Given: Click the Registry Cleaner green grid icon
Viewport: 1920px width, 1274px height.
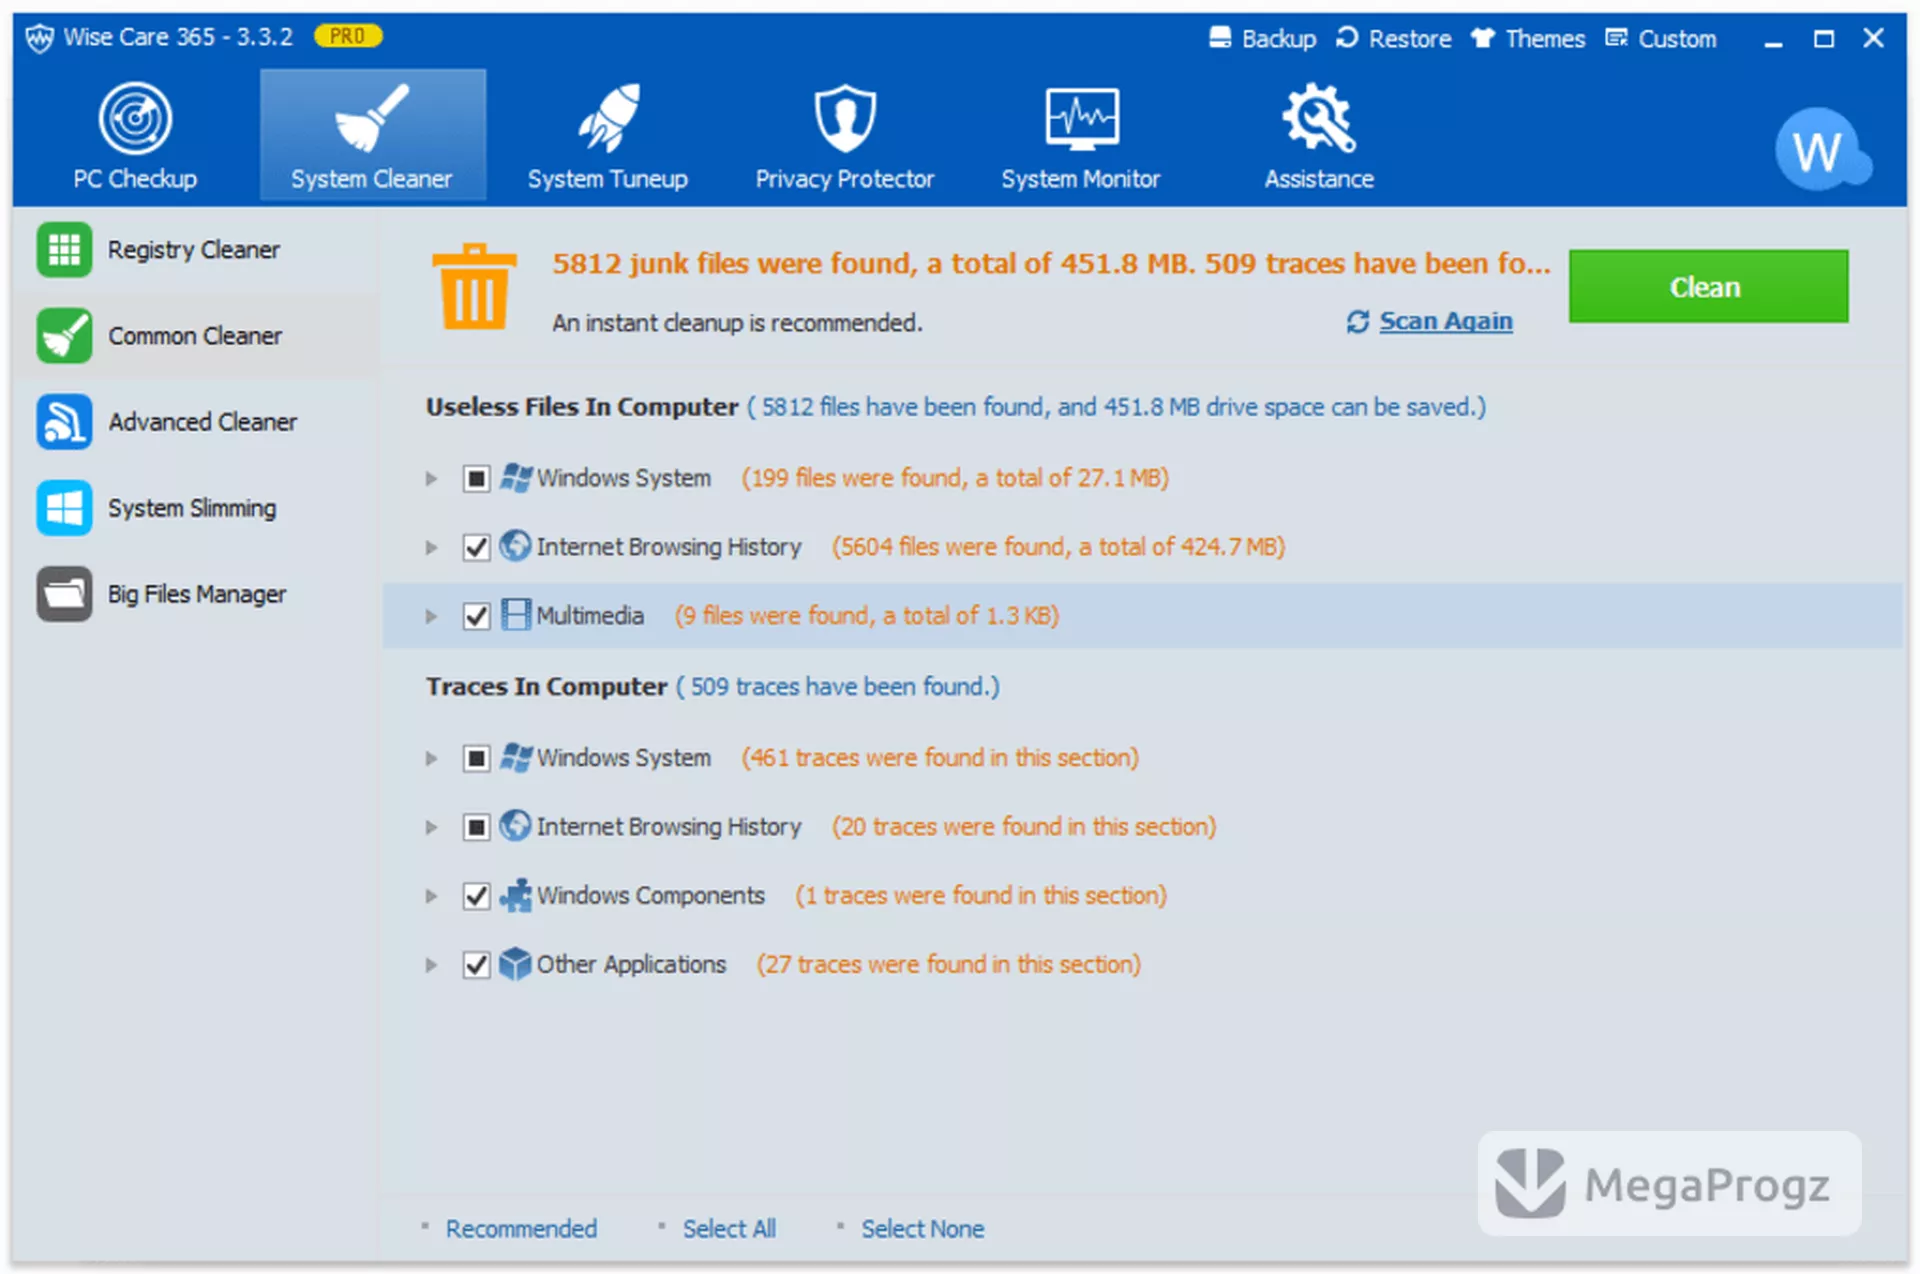Looking at the screenshot, I should 64,249.
